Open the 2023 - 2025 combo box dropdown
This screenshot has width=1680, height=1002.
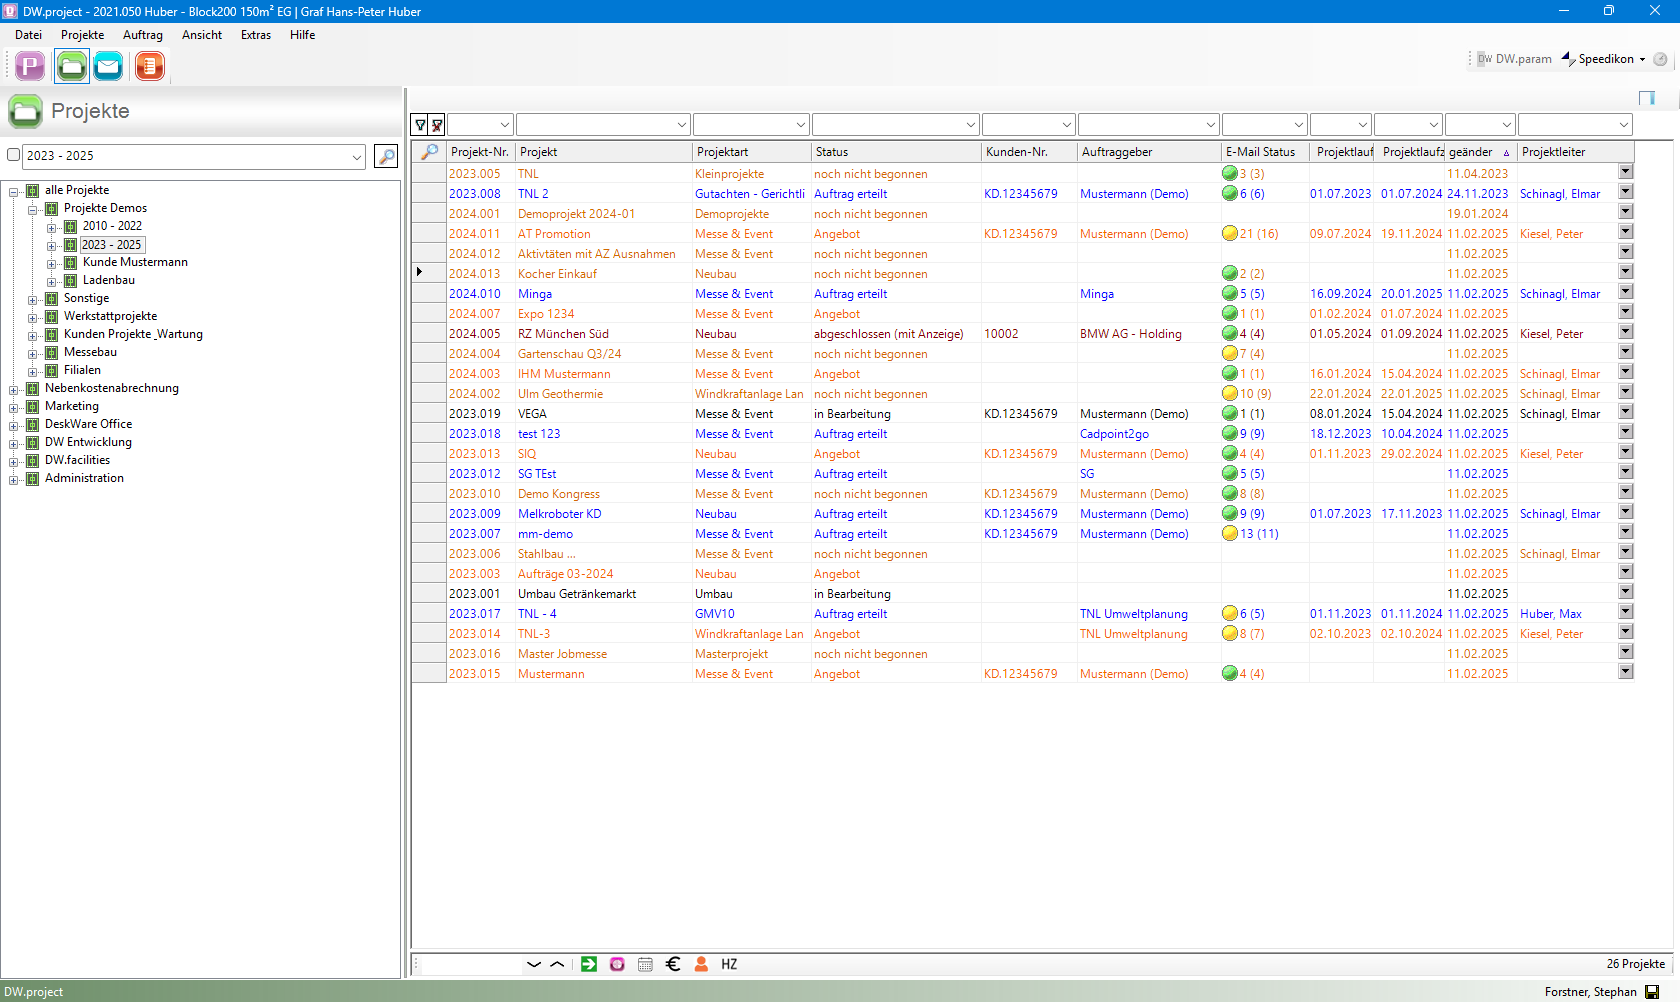pos(357,156)
